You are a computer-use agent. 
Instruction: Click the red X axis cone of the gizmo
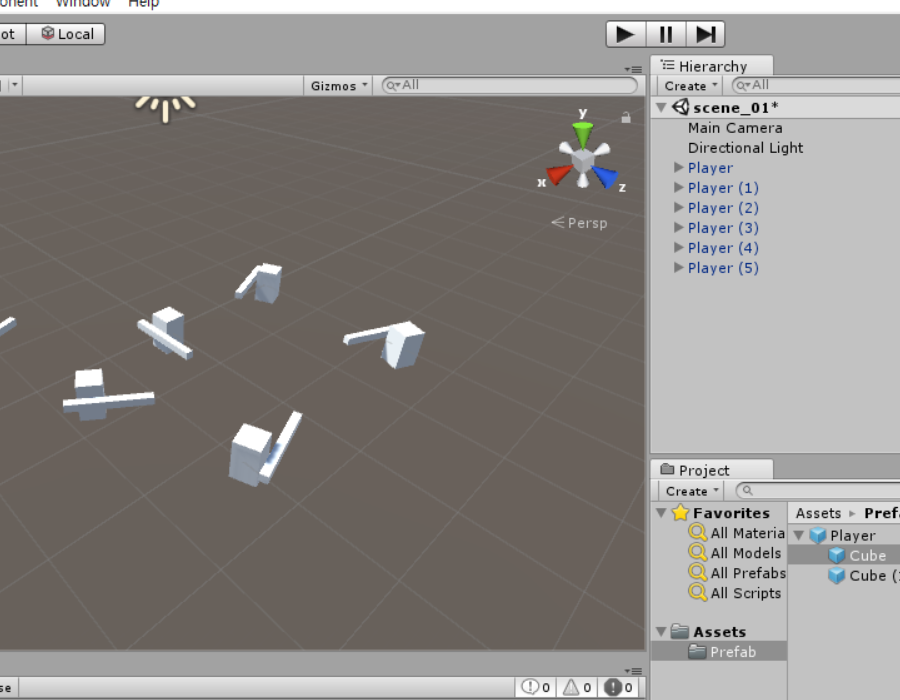click(x=559, y=174)
